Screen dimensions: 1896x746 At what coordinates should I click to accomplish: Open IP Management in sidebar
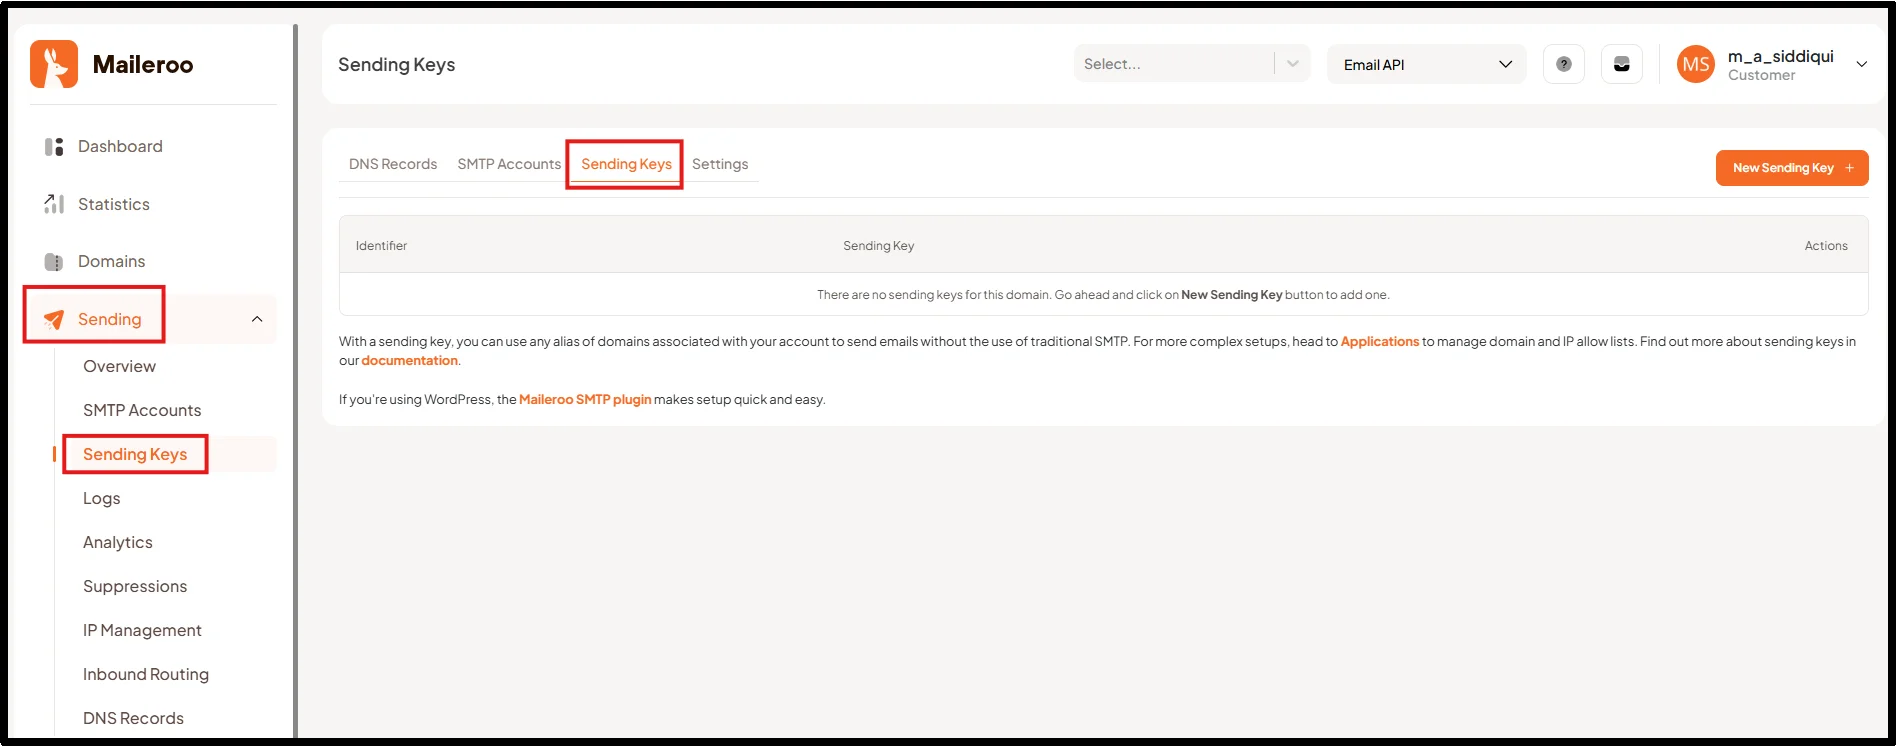point(142,630)
